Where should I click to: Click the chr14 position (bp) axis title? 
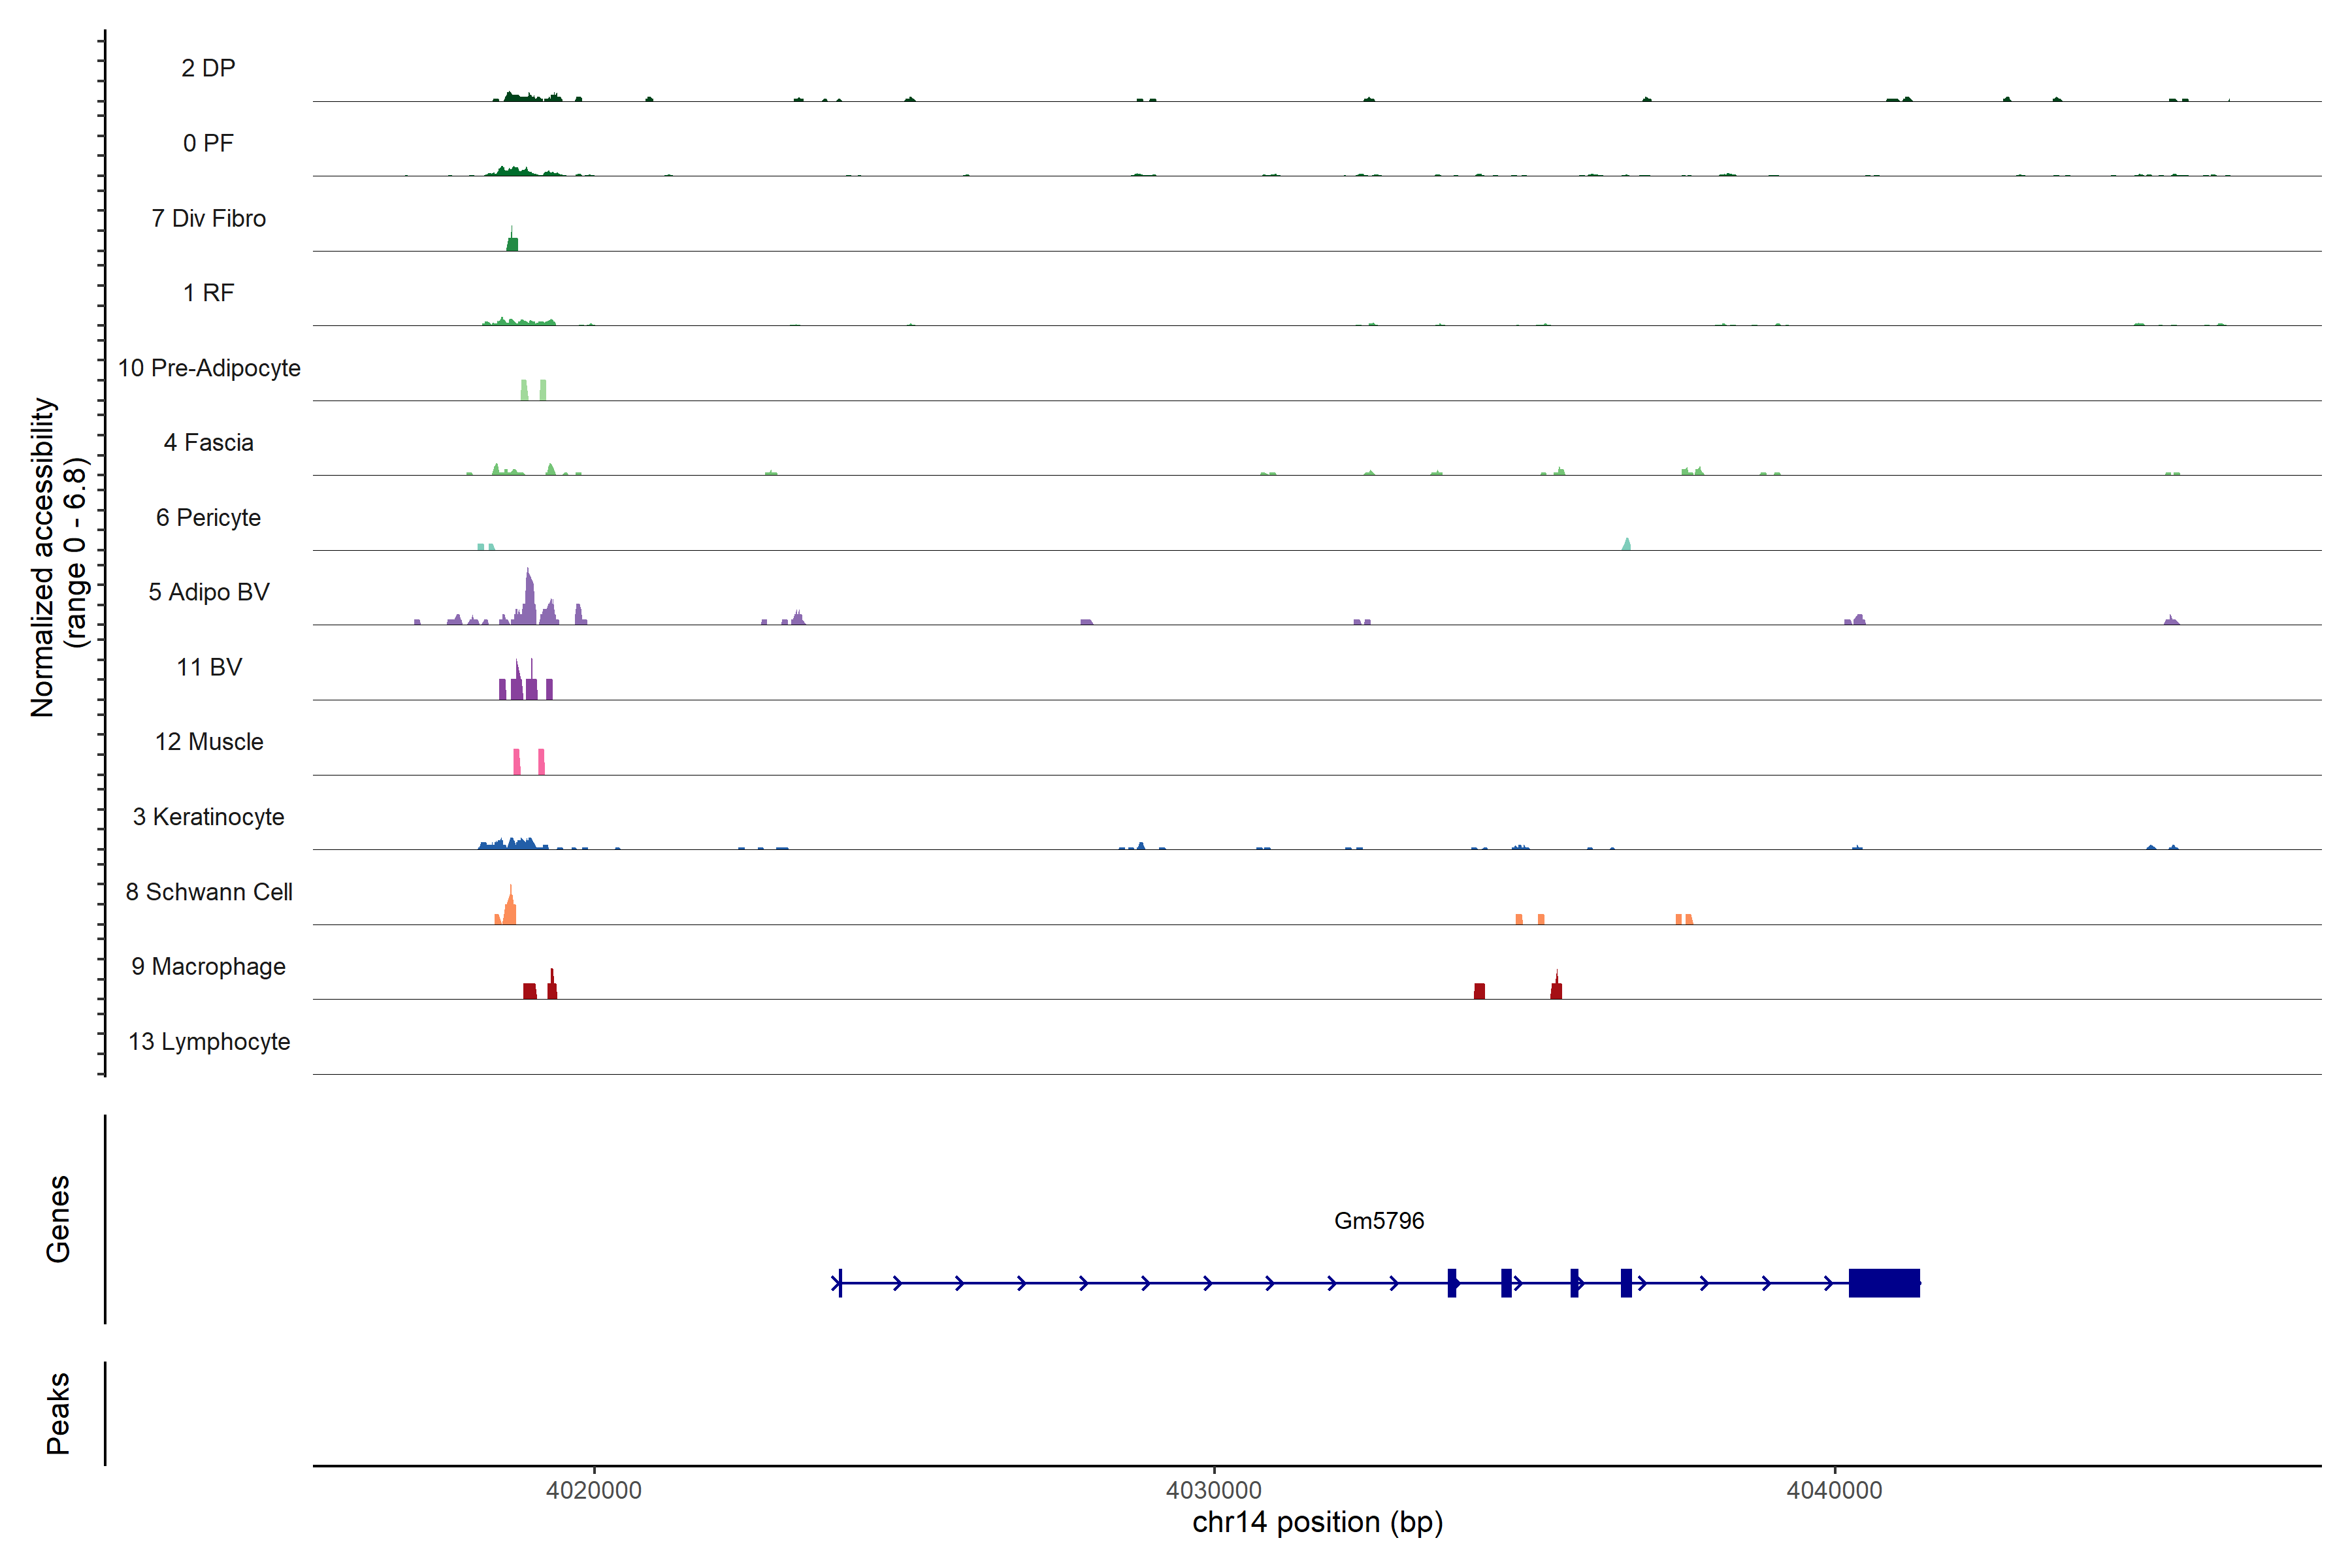coord(1317,1522)
